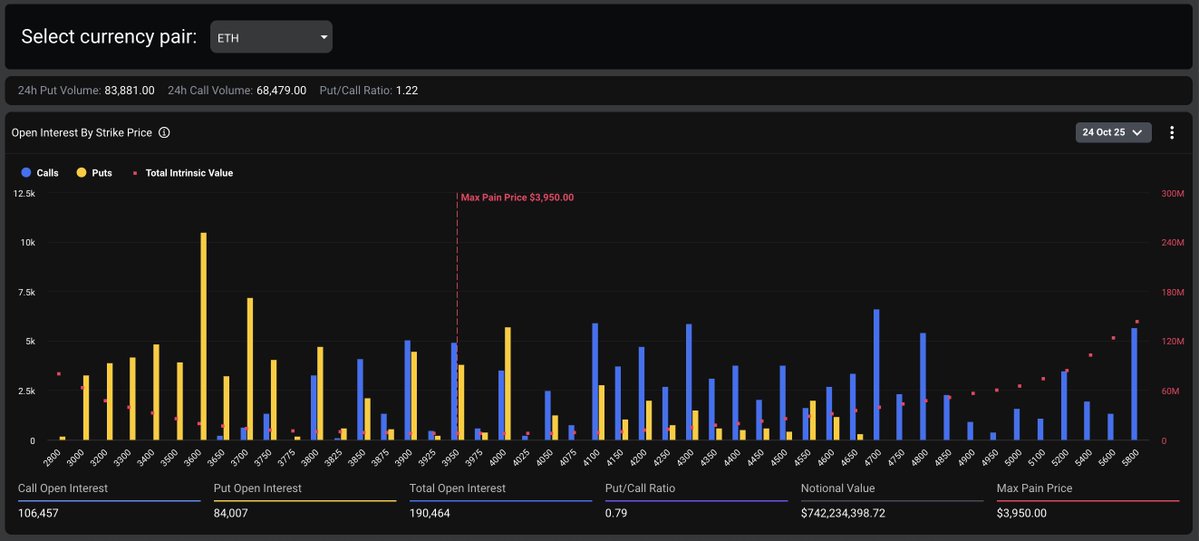This screenshot has width=1199, height=541.
Task: Toggle the Calls series in the legend
Action: (x=40, y=173)
